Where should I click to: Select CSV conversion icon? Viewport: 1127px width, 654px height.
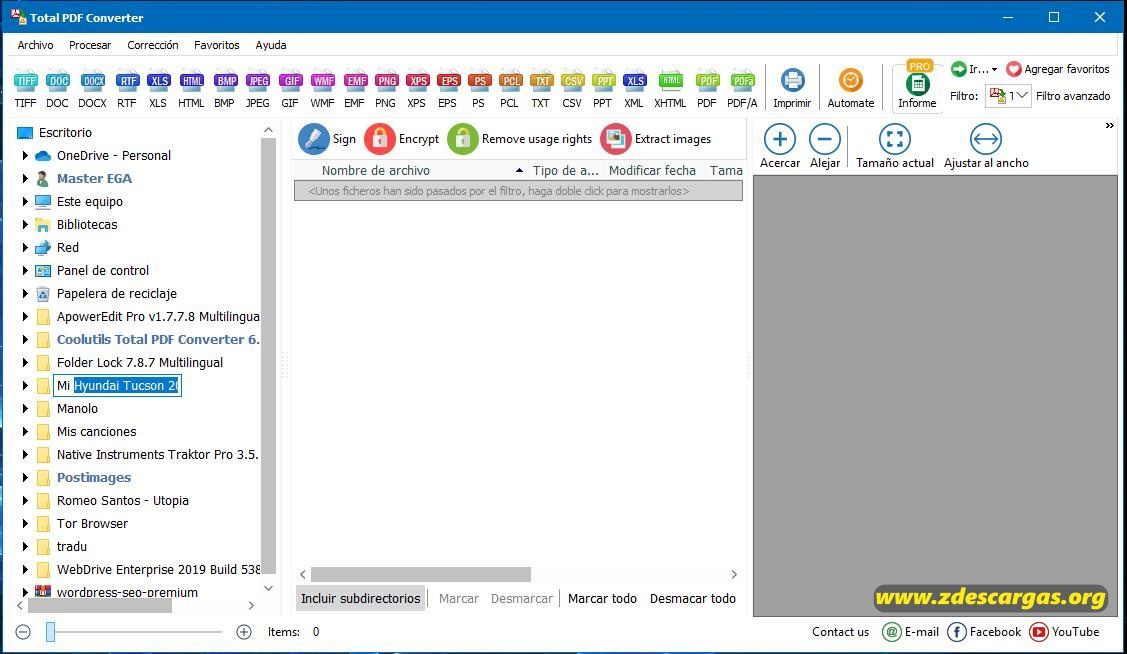click(572, 89)
